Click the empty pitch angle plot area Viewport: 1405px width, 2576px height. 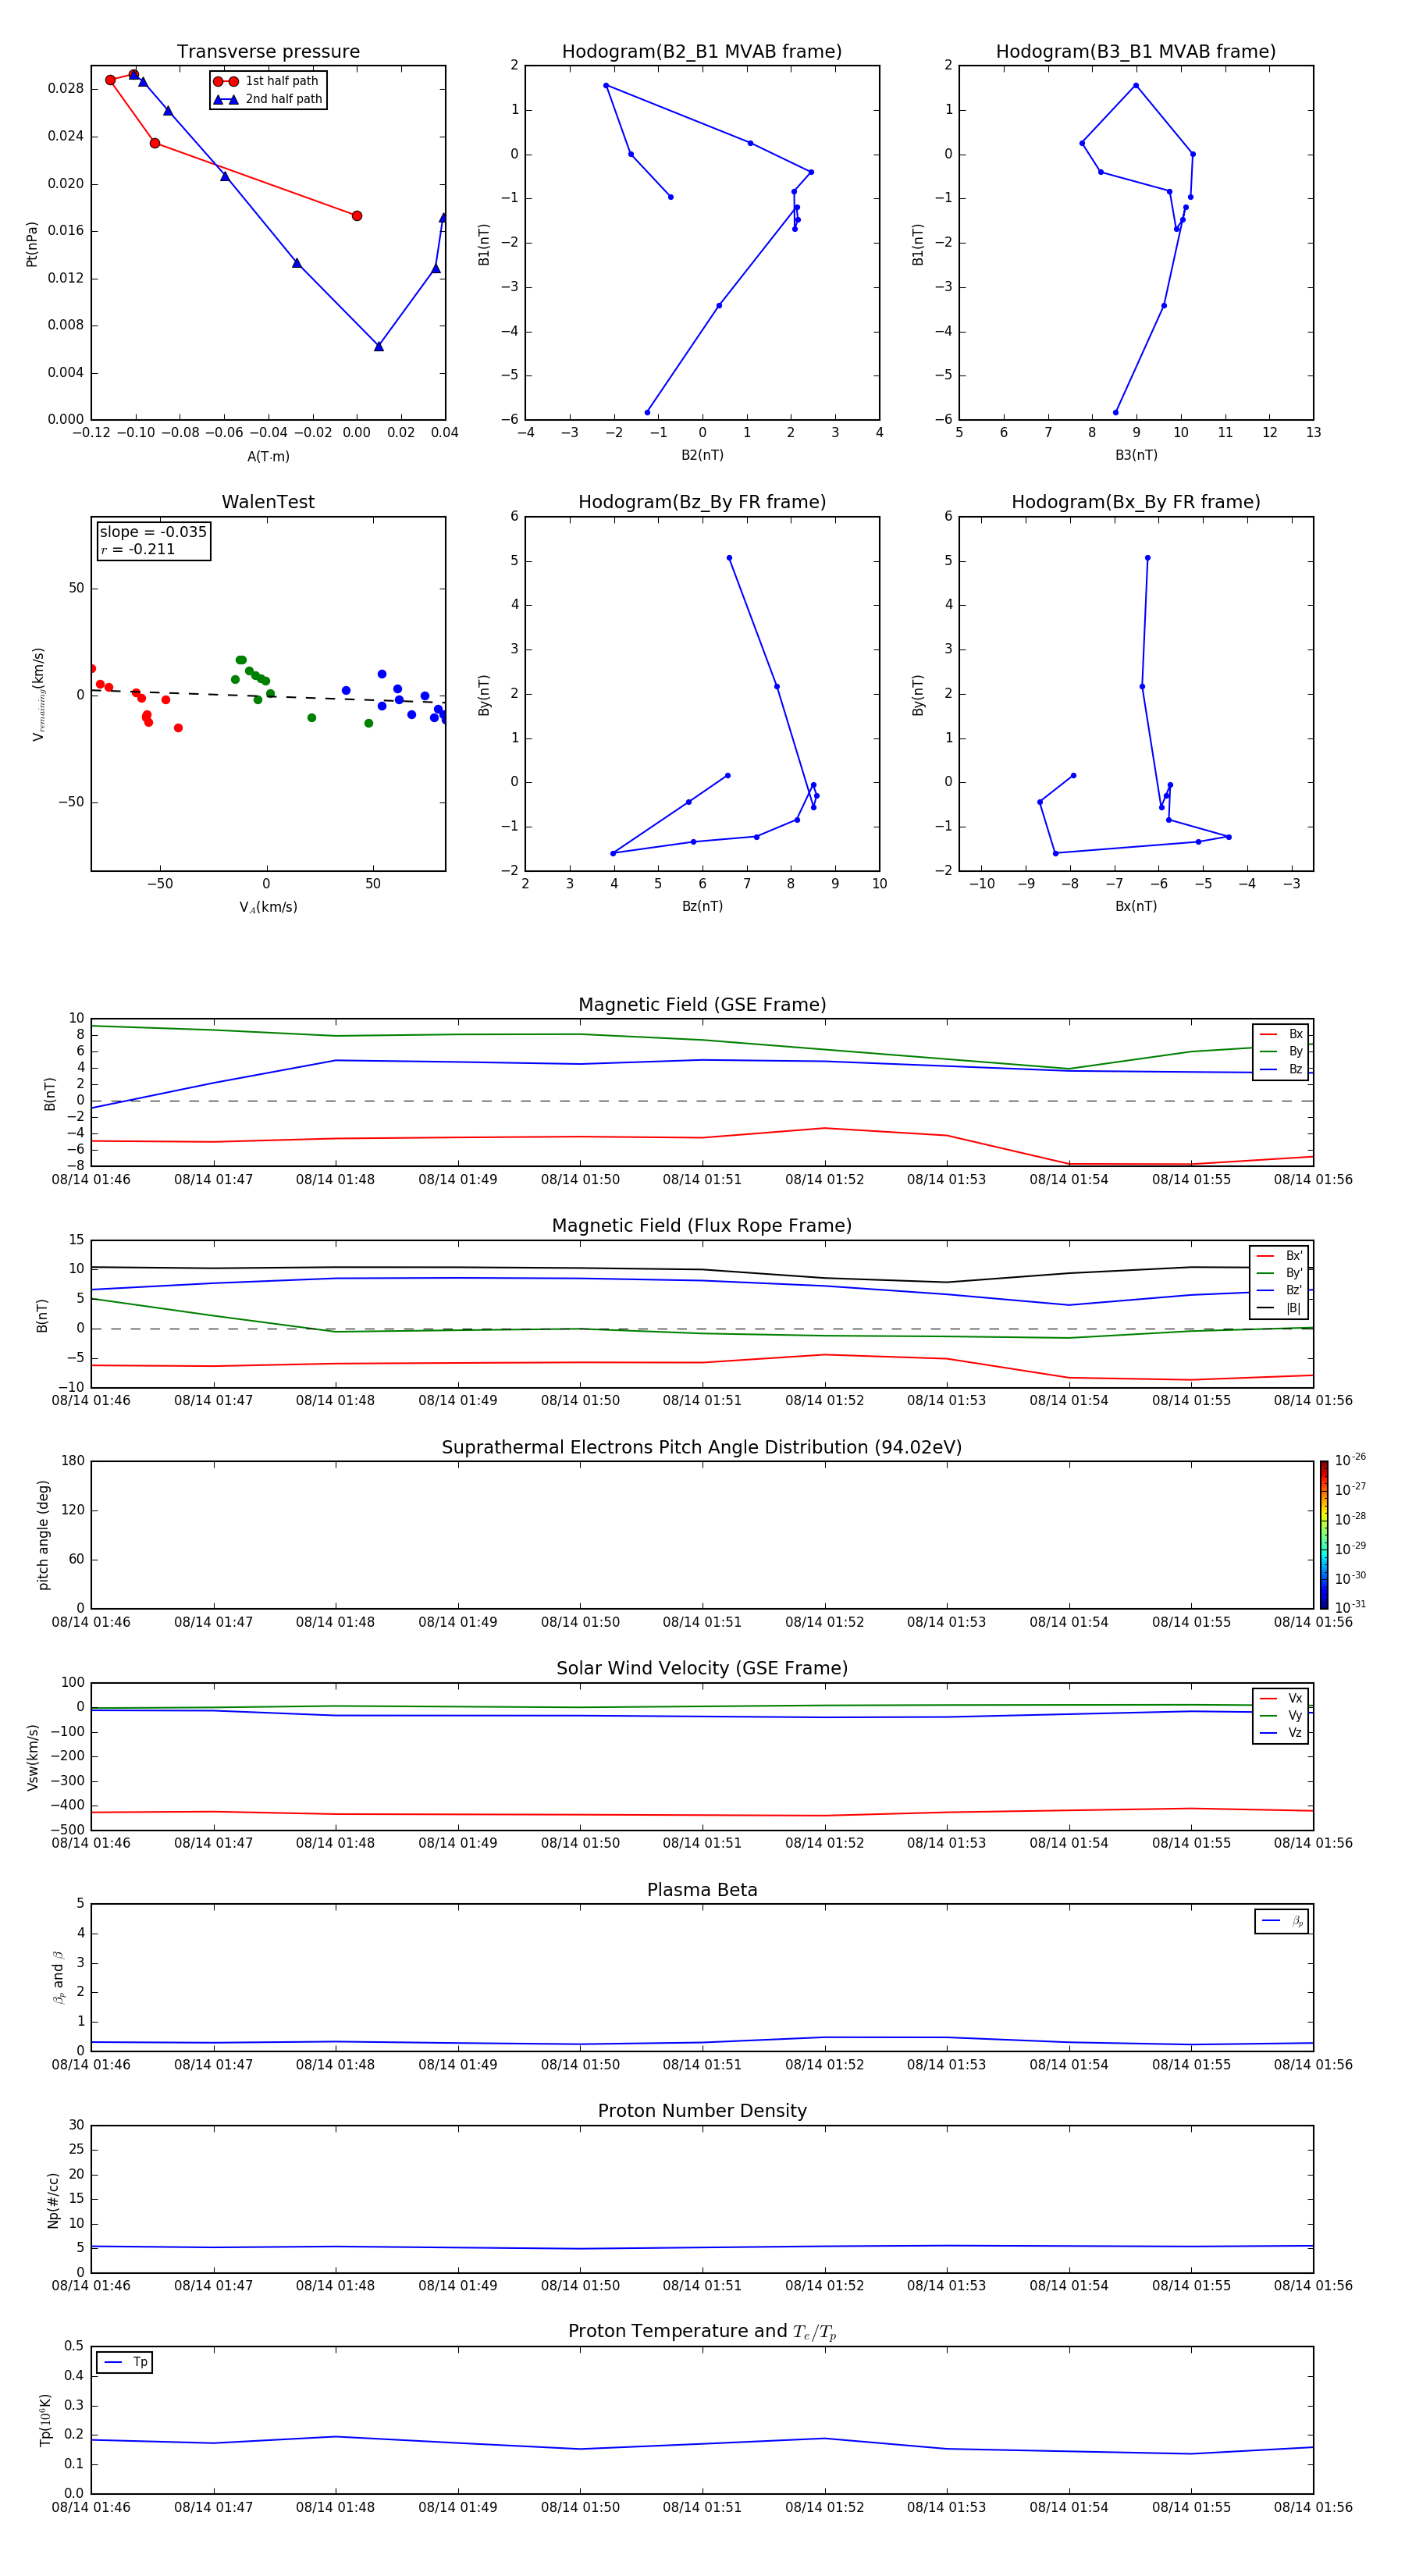[x=702, y=1535]
